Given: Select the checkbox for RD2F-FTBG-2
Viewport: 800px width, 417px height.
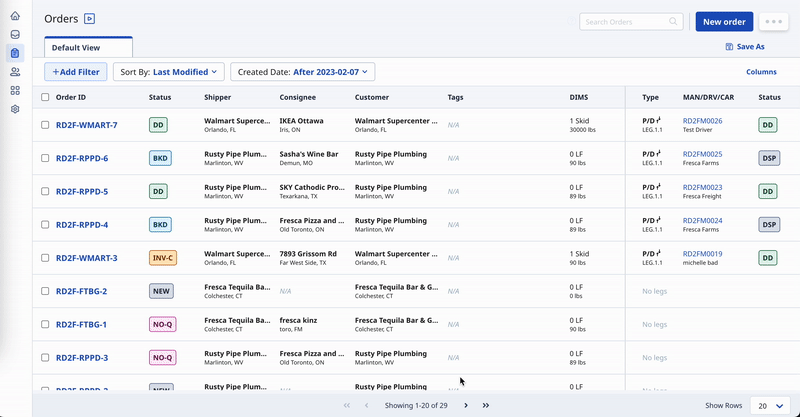Looking at the screenshot, I should coord(45,291).
